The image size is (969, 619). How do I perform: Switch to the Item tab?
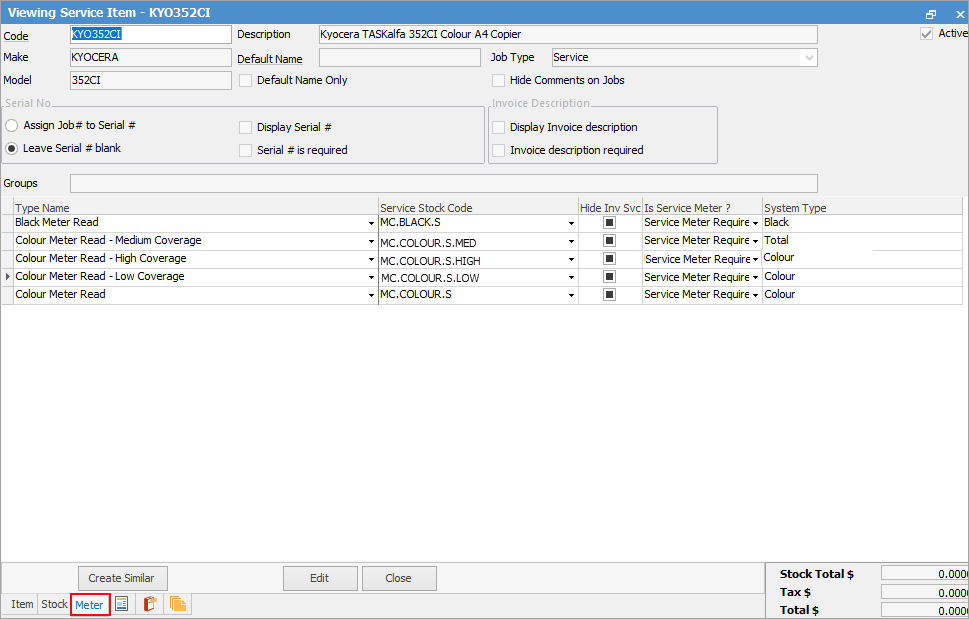coord(22,604)
